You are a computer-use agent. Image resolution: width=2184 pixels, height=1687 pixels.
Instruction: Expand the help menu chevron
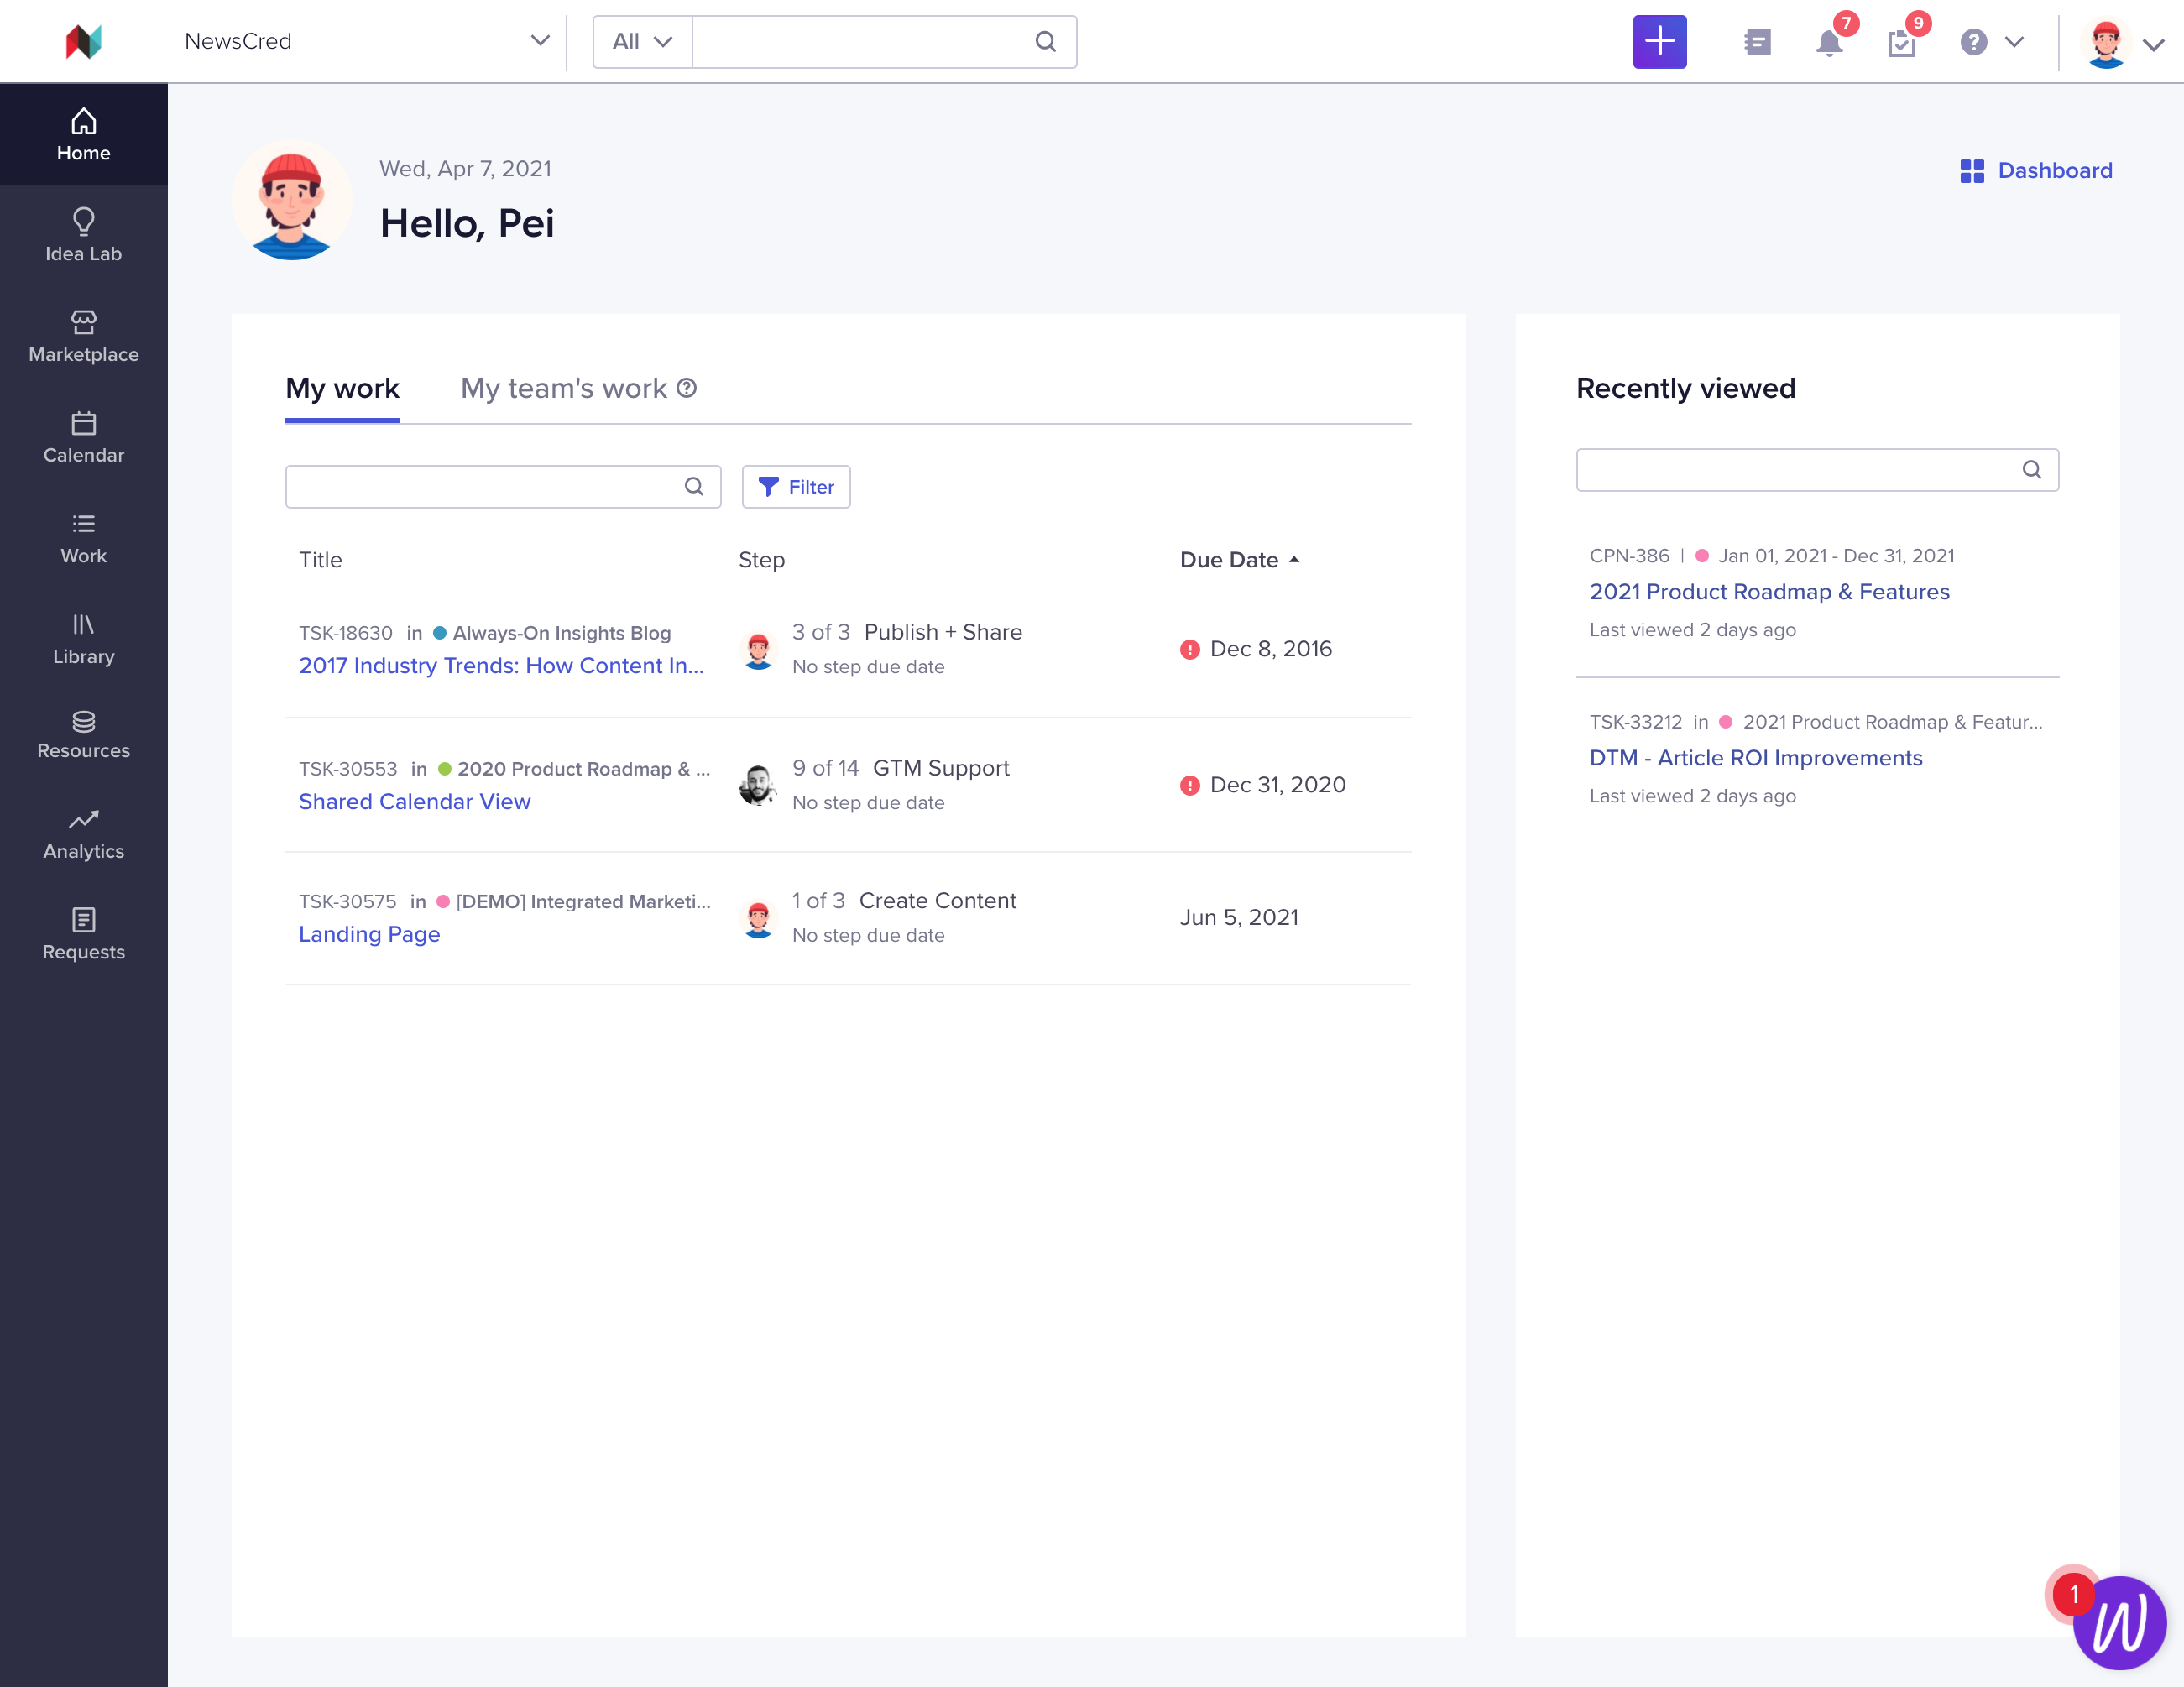[2014, 41]
